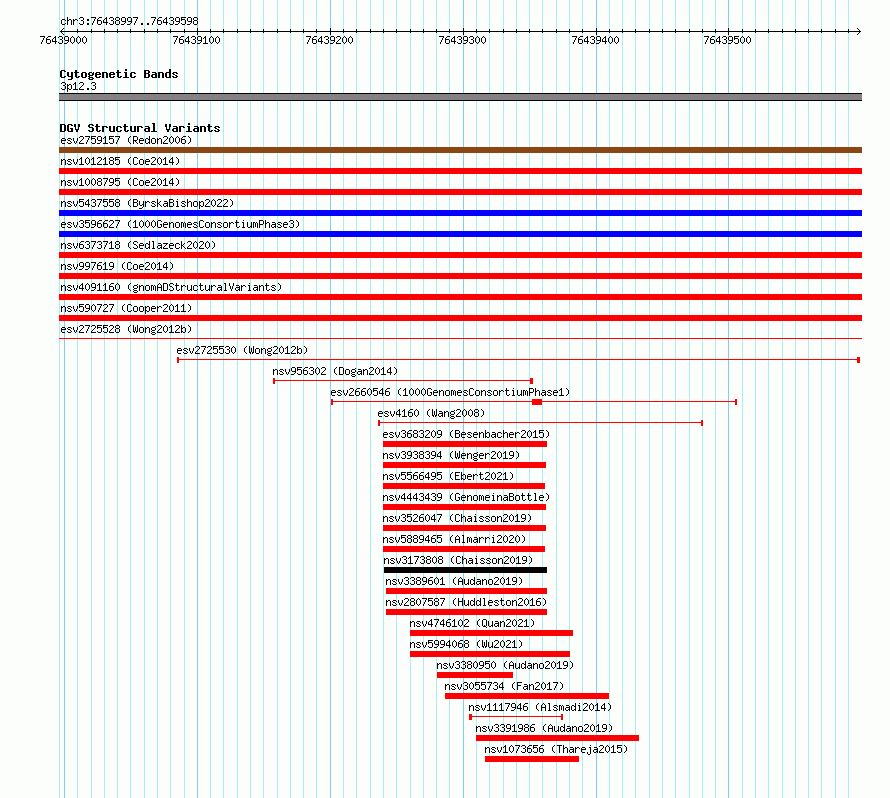Viewport: 890px width, 798px height.
Task: Click nsv956302 (Dogan2014) label
Action: tap(335, 371)
